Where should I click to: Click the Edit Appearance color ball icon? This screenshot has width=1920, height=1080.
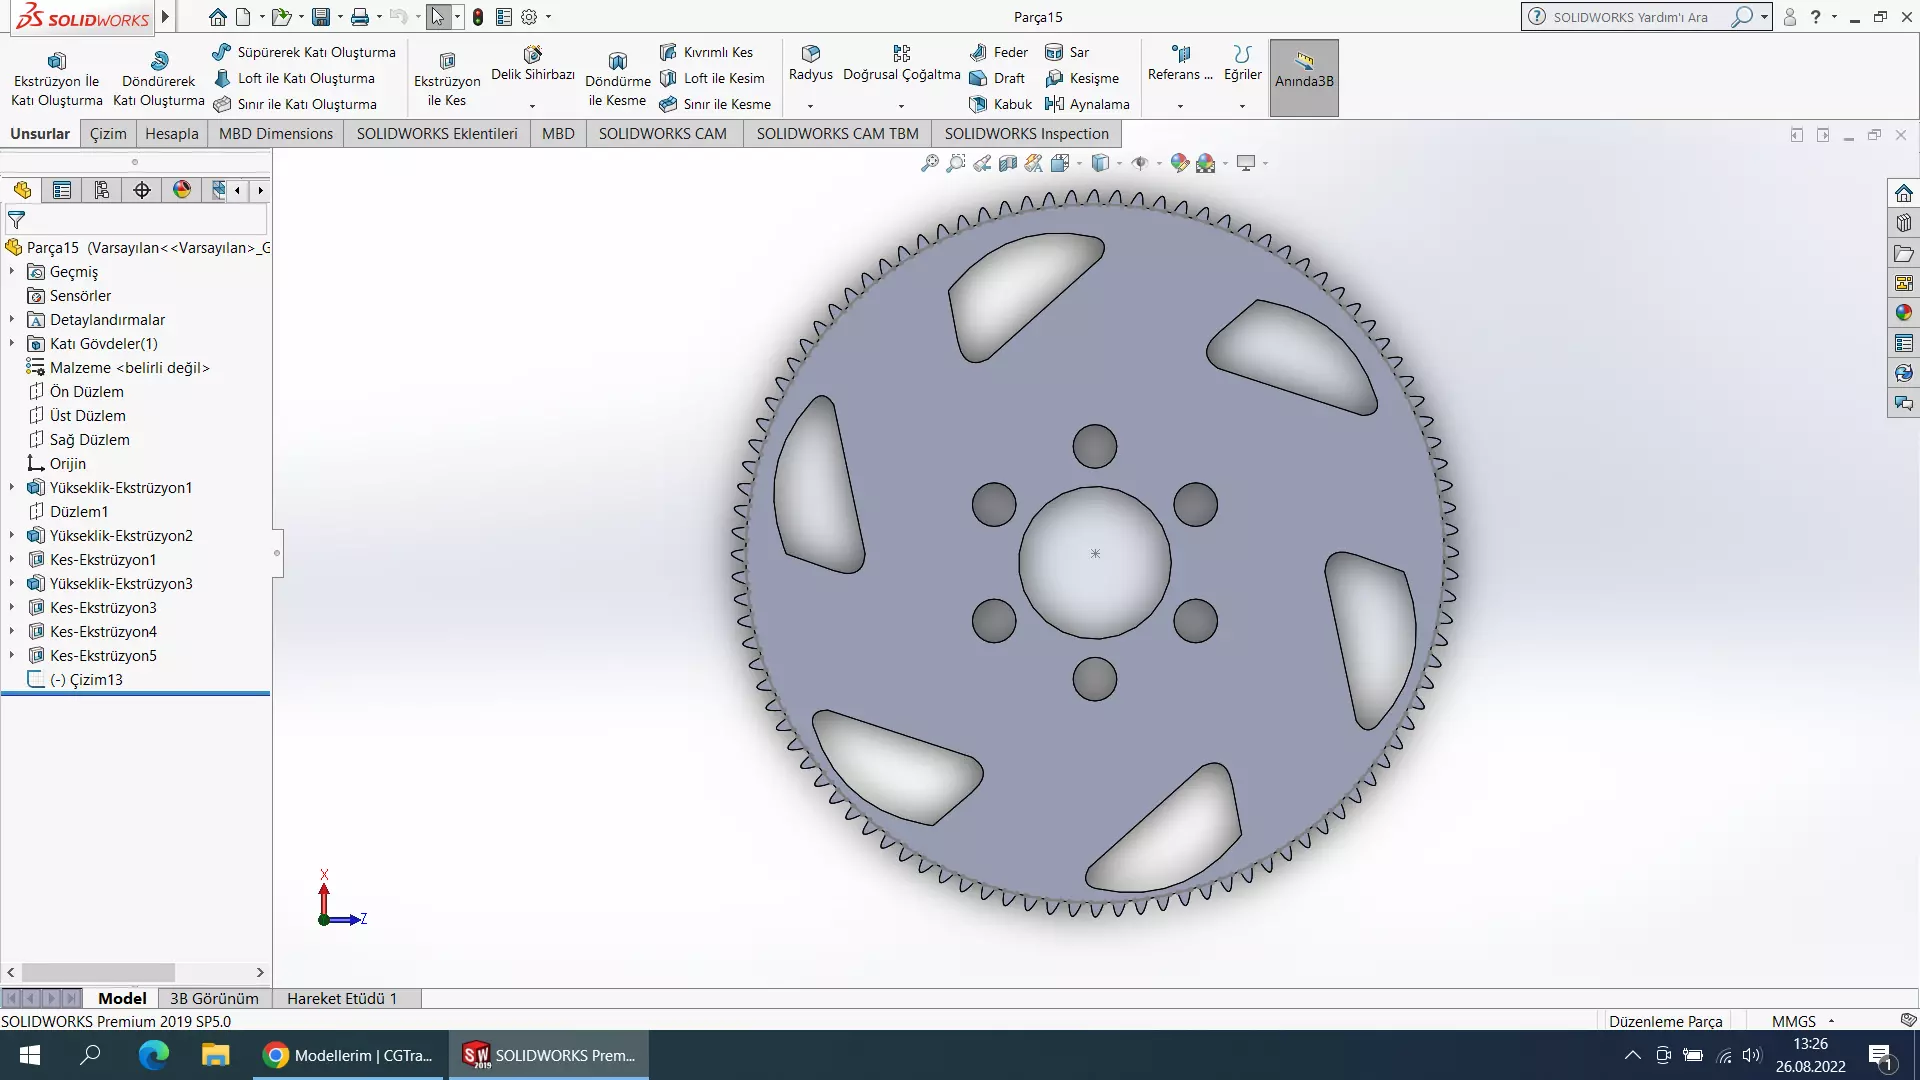pos(1179,163)
